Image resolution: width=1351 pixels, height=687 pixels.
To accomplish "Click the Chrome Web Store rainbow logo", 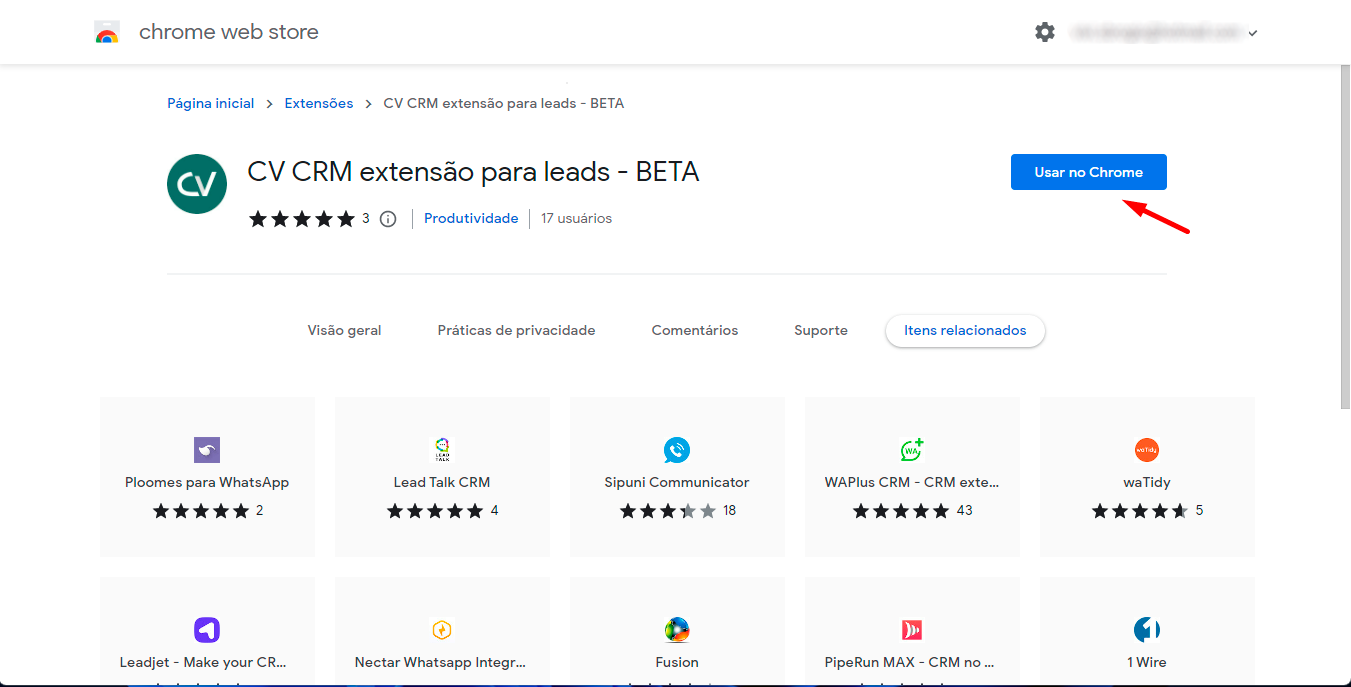I will tap(107, 33).
